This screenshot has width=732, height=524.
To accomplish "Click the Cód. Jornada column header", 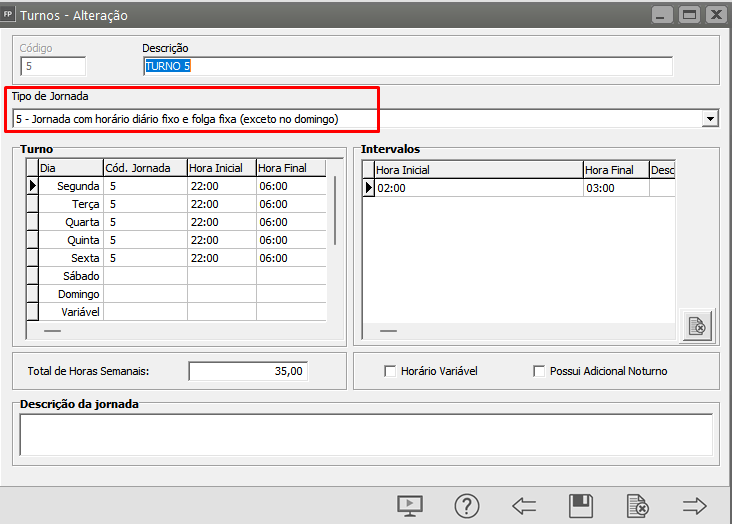I will 144,168.
